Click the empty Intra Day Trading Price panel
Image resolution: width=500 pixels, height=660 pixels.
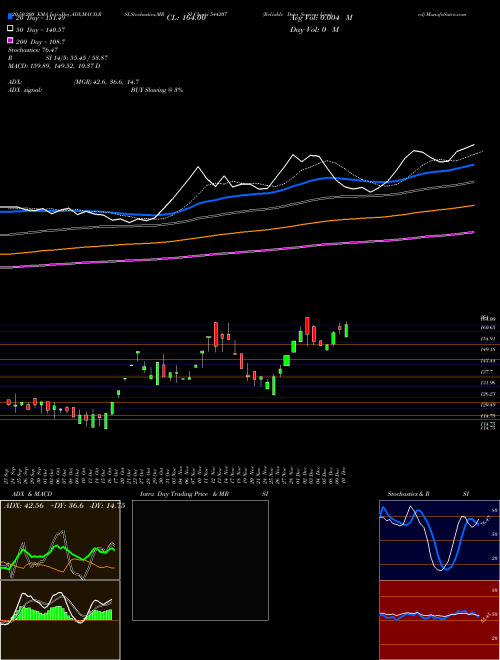(200, 560)
